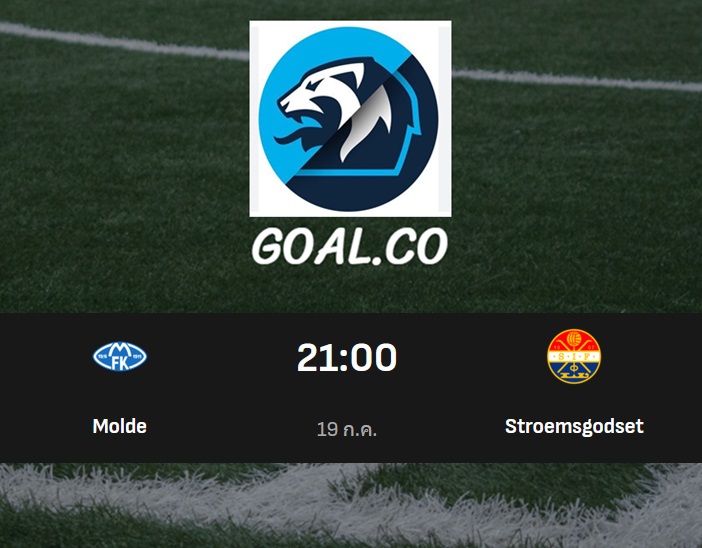This screenshot has height=548, width=702.
Task: Click the SIF band on Stroemsgodset crest
Action: click(574, 356)
